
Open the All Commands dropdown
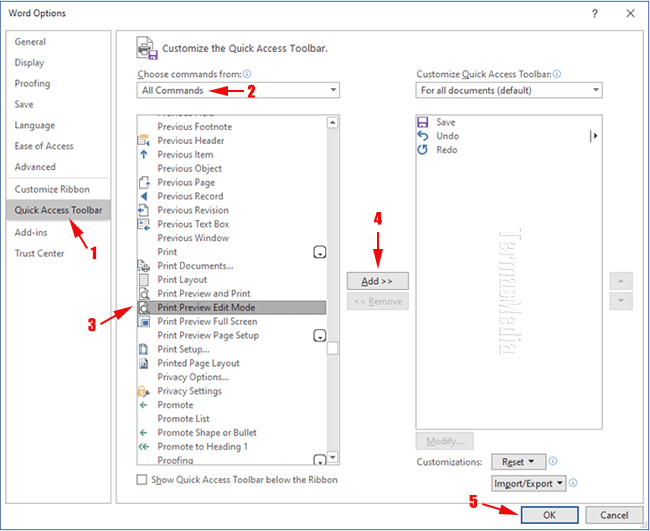(238, 90)
